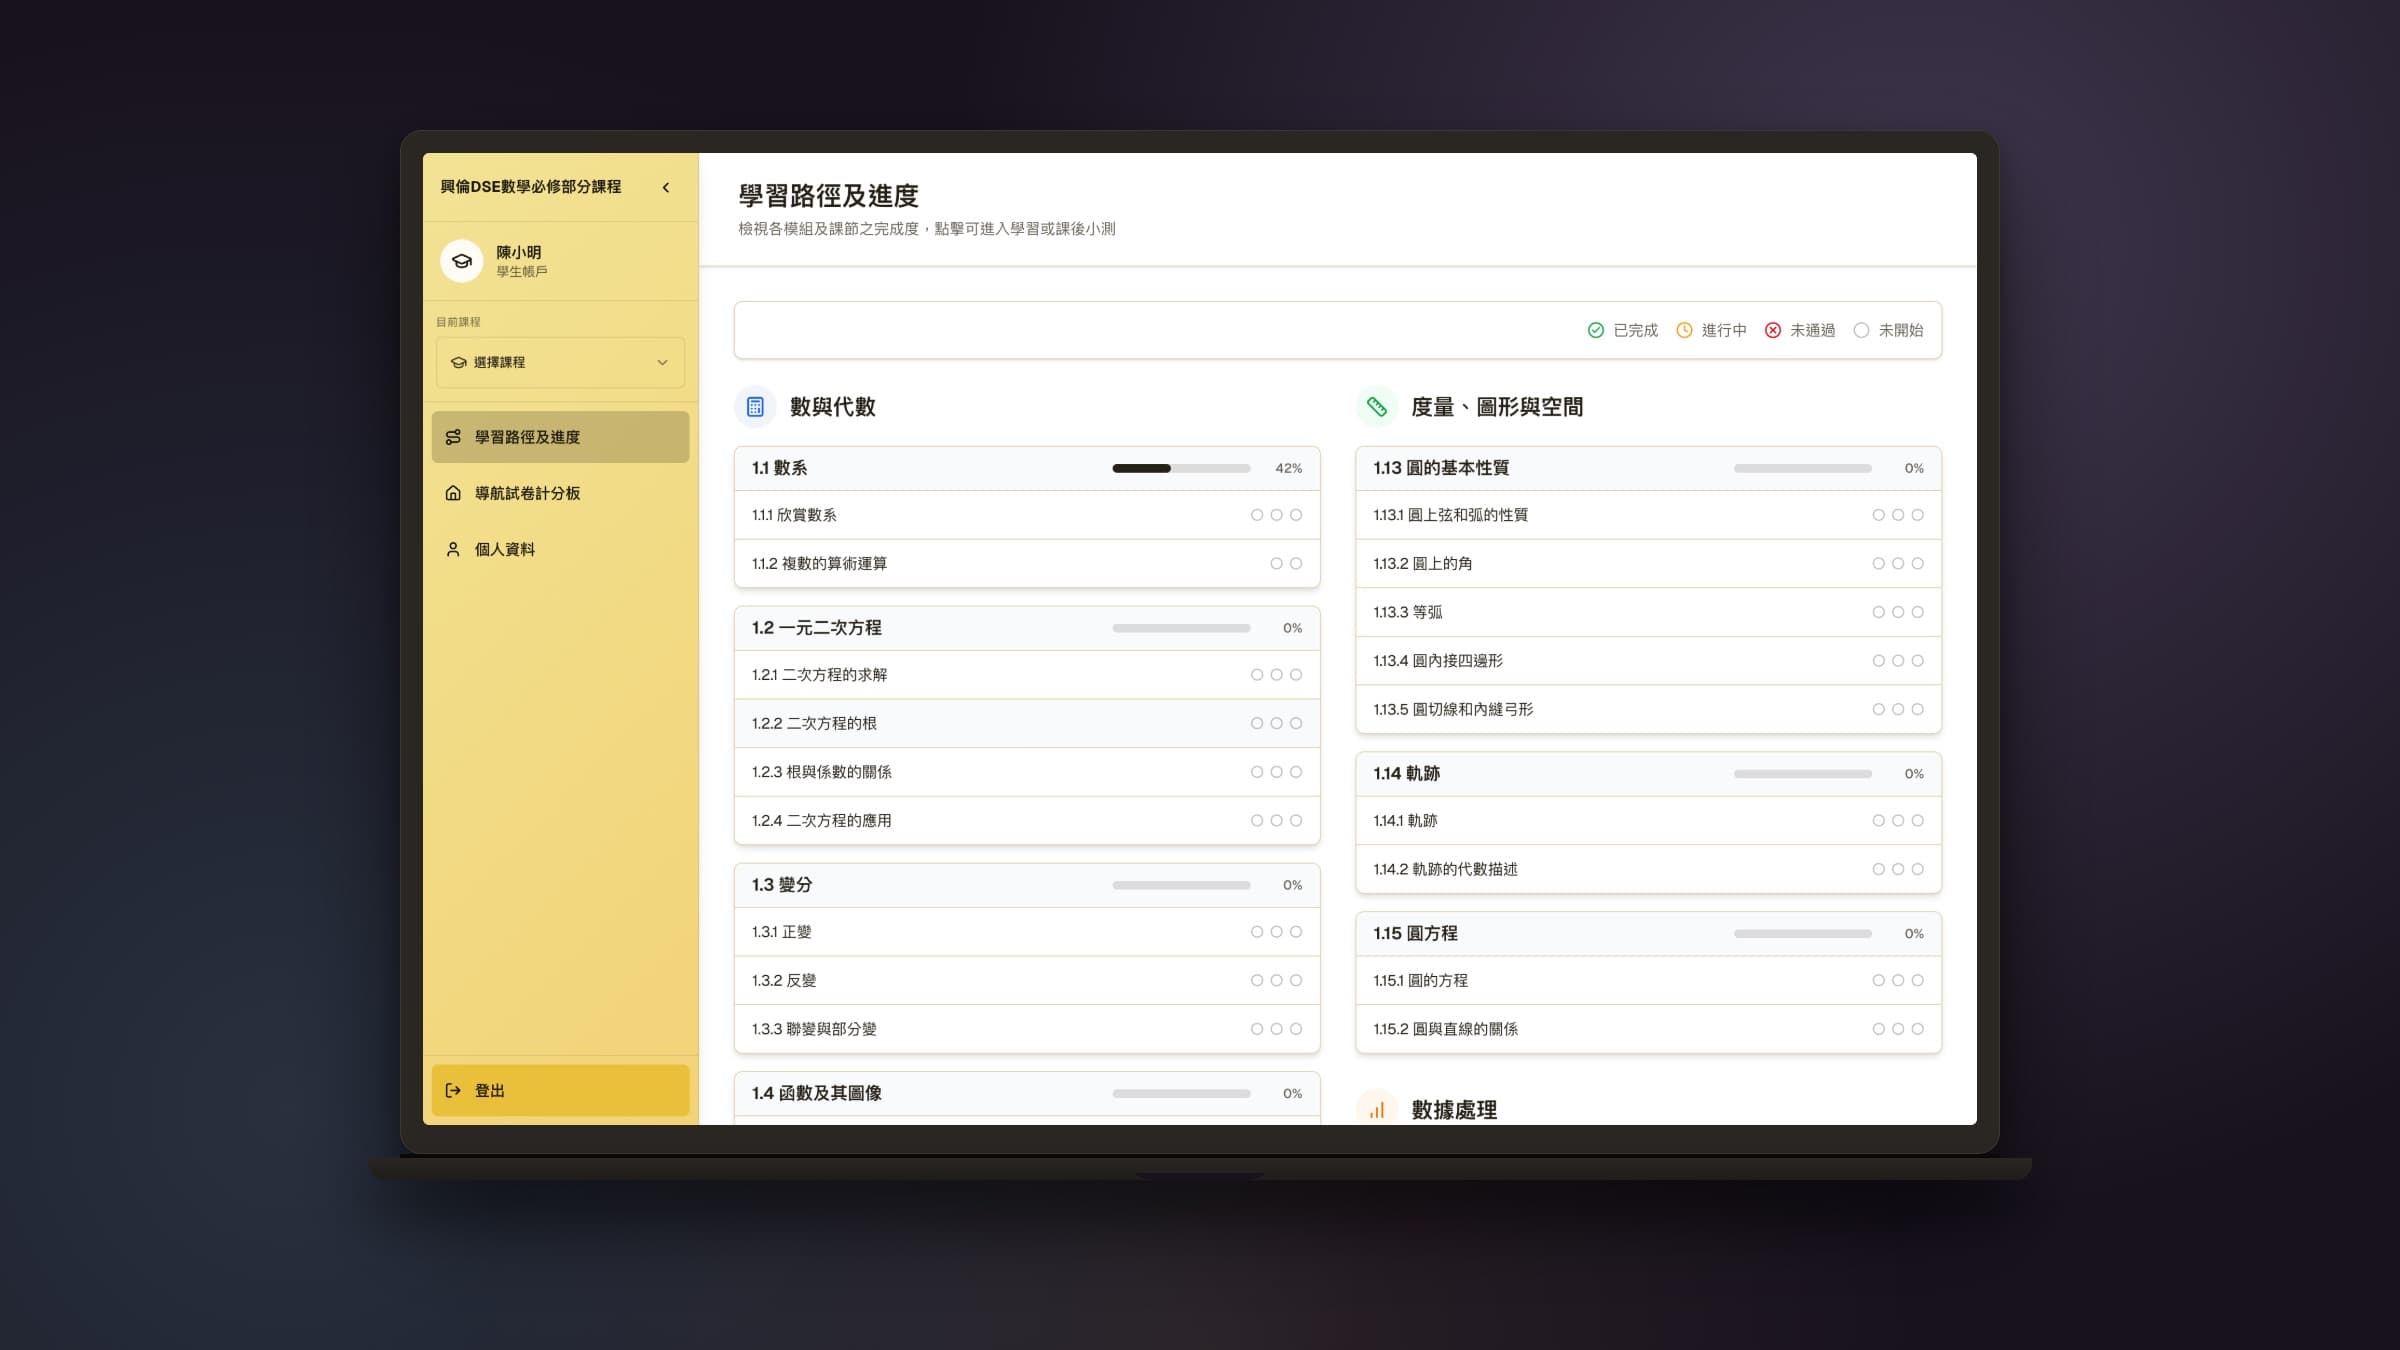Screen dimensions: 2400x1350
Task: Select 學習路徑及進度 in sidebar
Action: coord(560,437)
